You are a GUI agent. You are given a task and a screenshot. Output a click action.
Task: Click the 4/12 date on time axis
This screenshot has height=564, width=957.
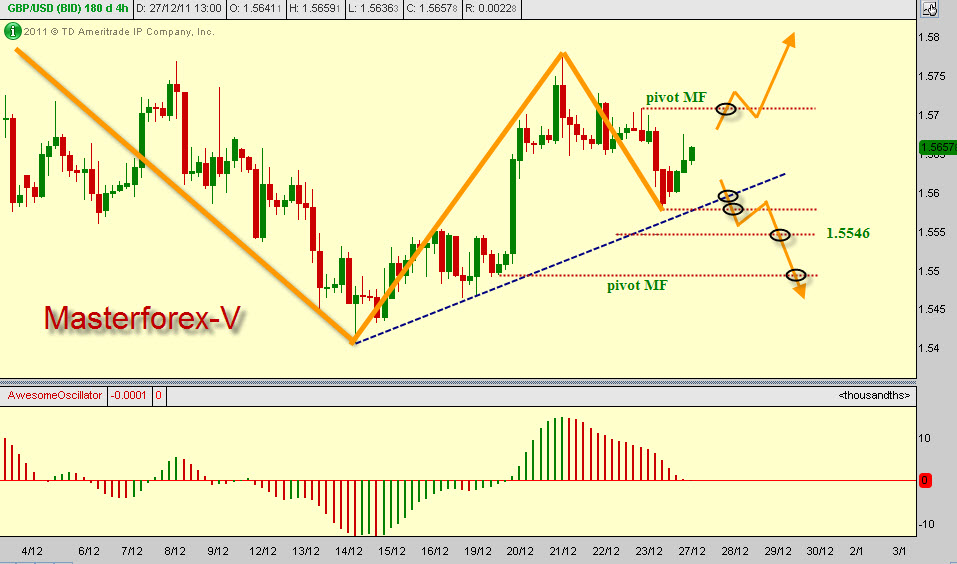pyautogui.click(x=32, y=551)
